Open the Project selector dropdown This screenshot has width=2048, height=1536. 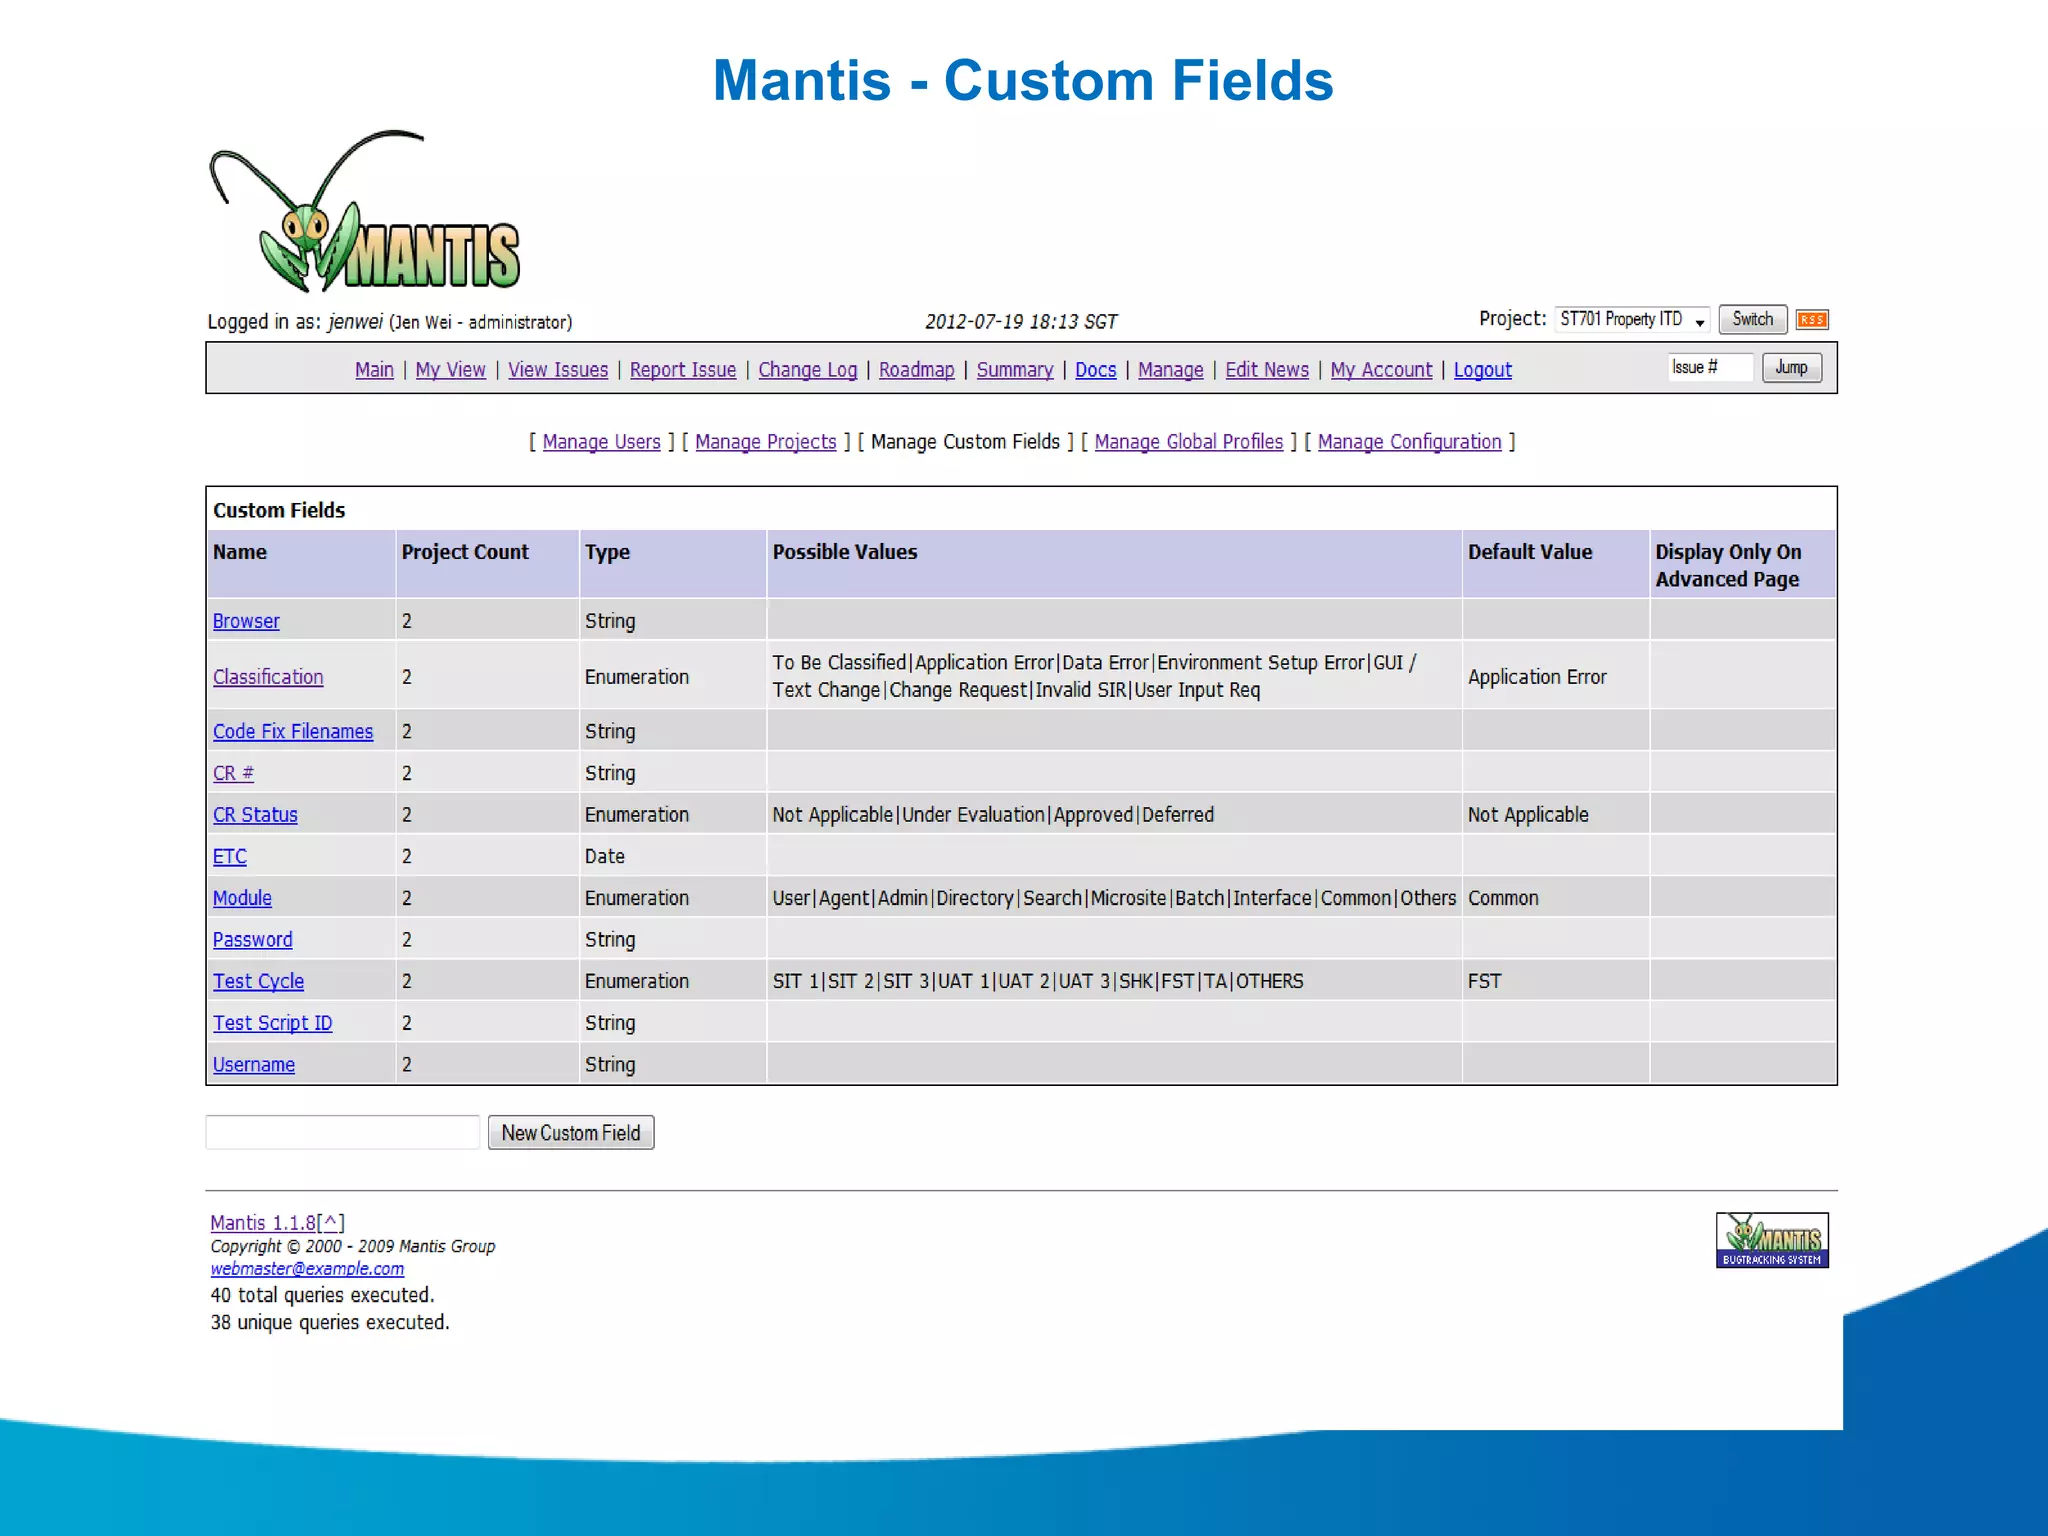point(1632,319)
